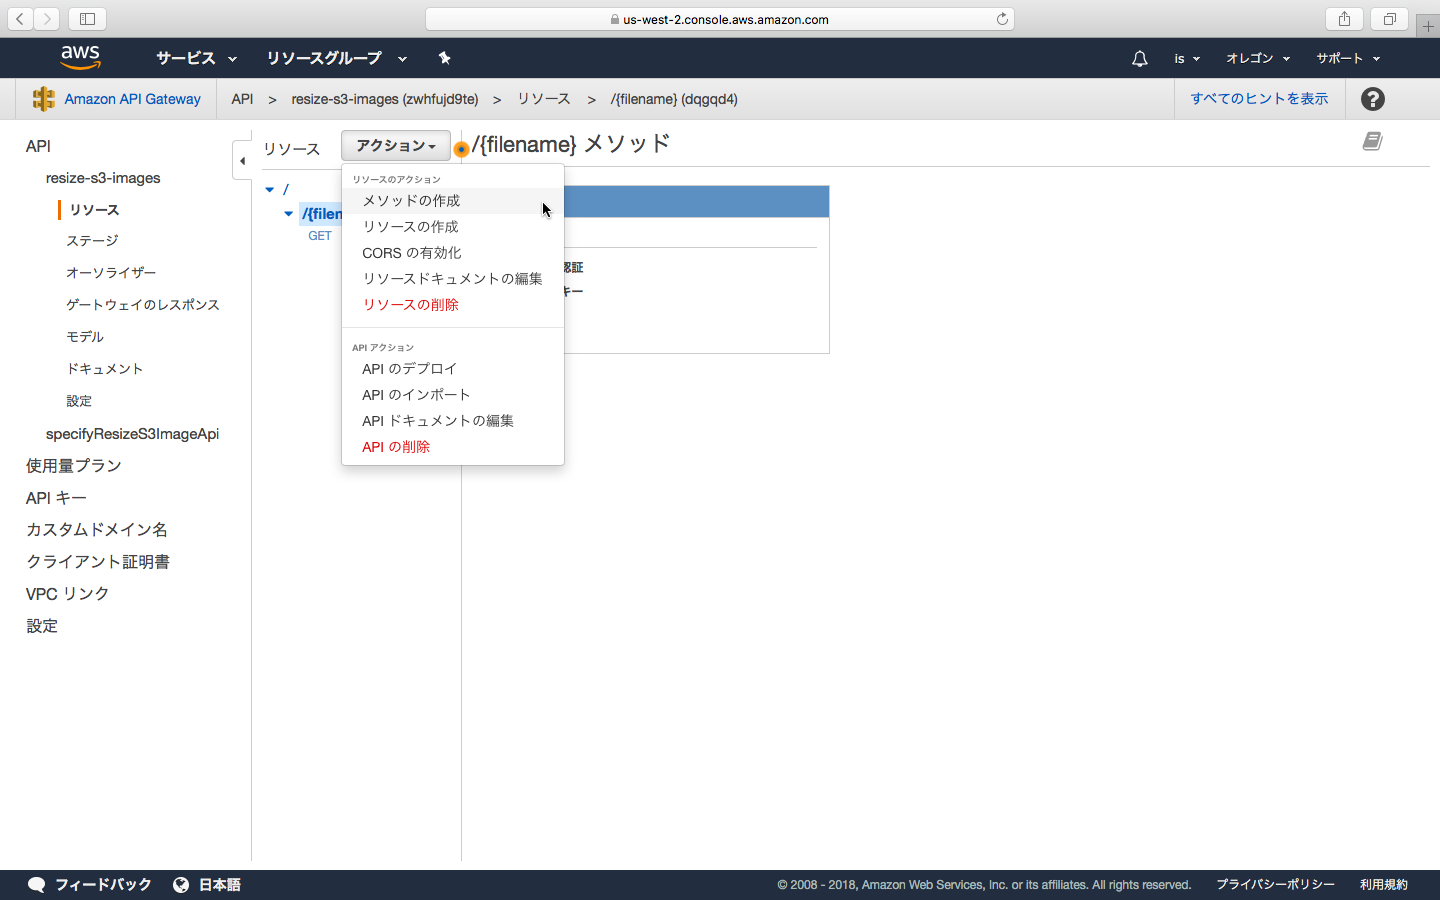The height and width of the screenshot is (900, 1440).
Task: Open オーソライザー in the sidebar
Action: pyautogui.click(x=111, y=273)
